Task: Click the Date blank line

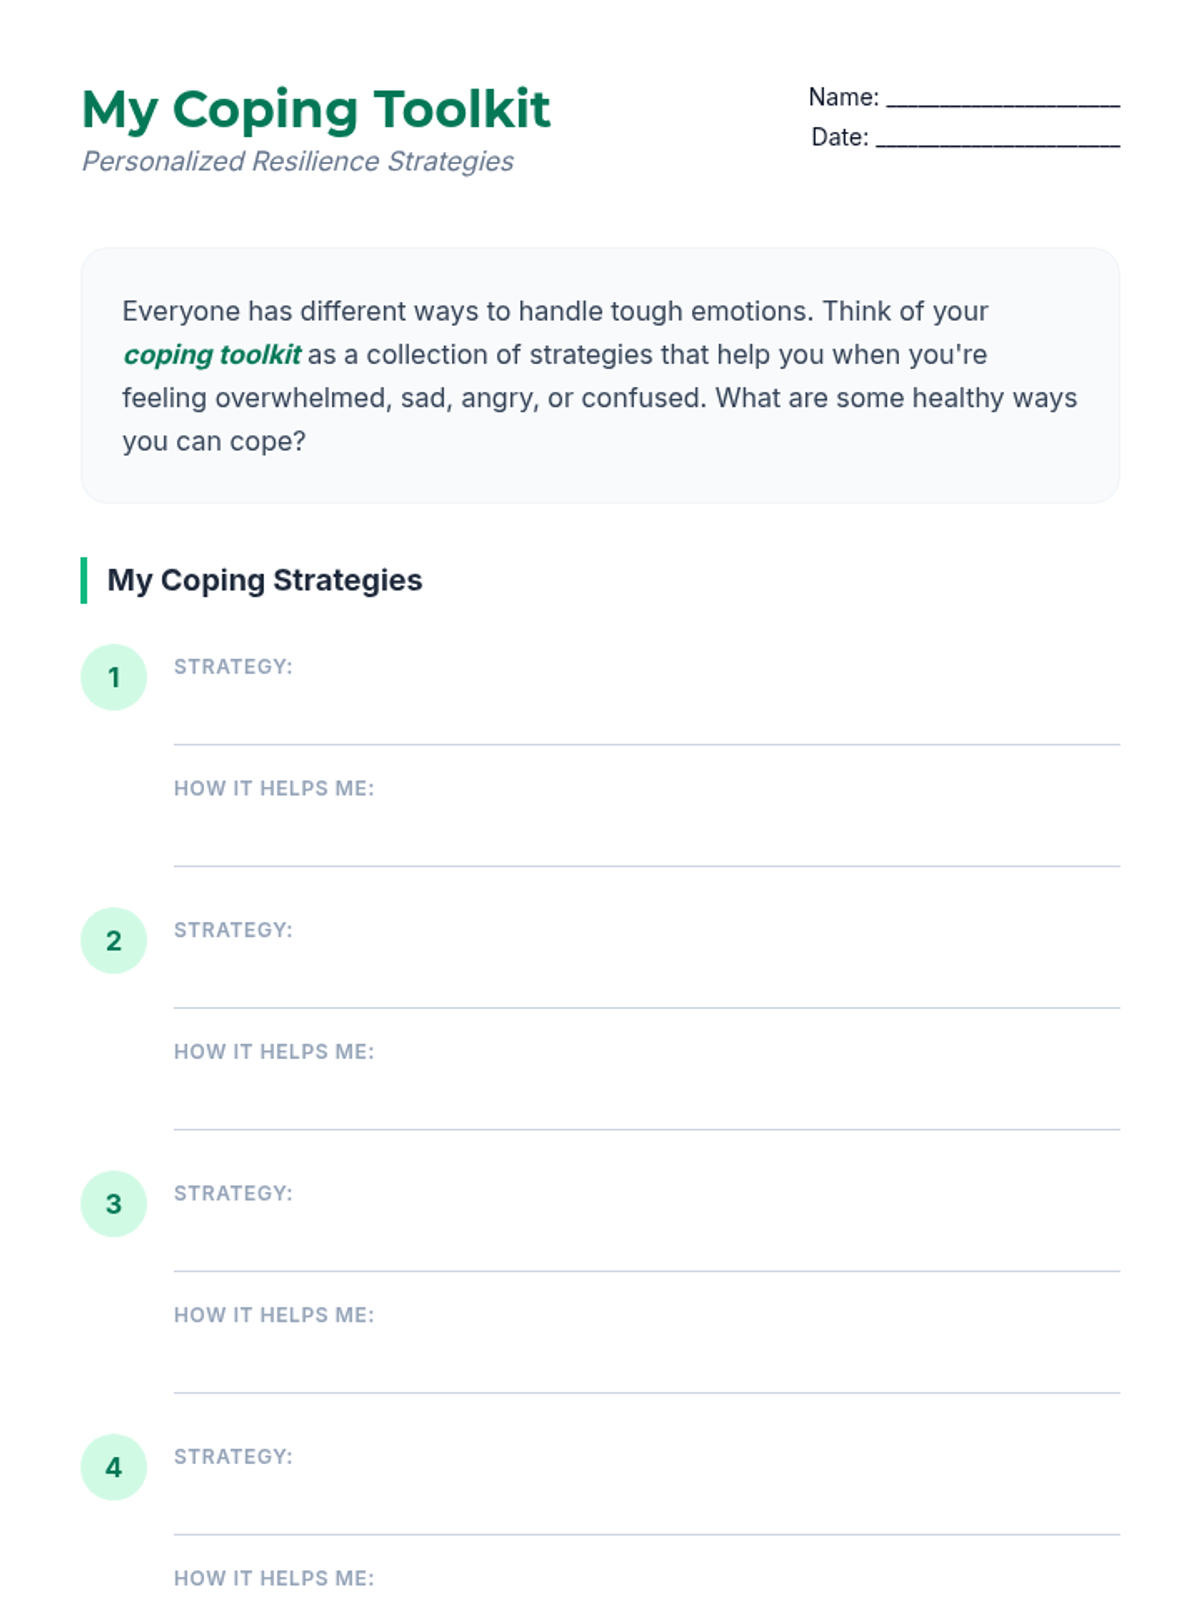Action: pos(997,138)
